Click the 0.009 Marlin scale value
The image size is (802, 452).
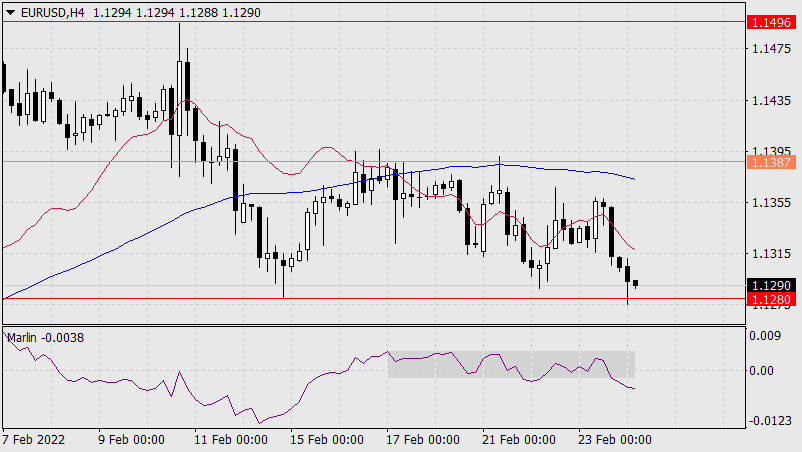[x=765, y=335]
